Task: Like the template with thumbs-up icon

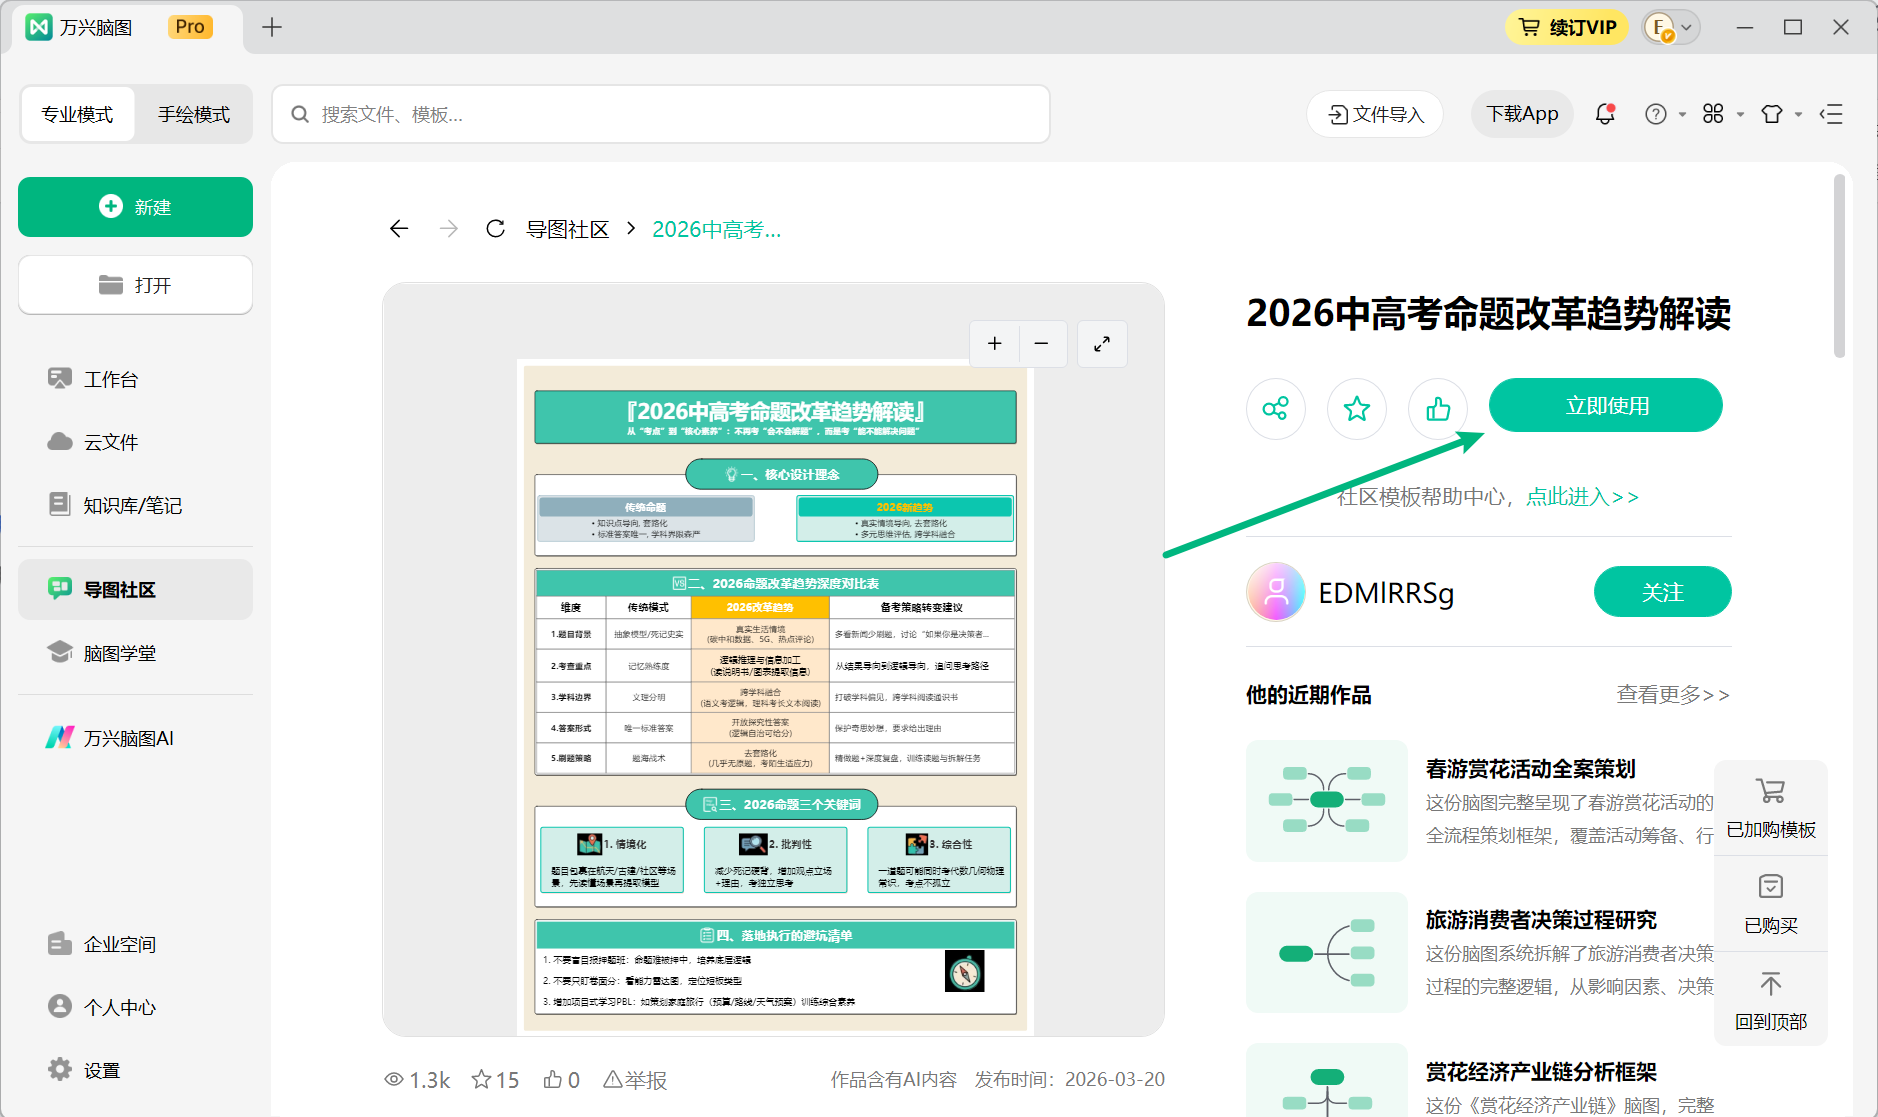Action: (1437, 408)
